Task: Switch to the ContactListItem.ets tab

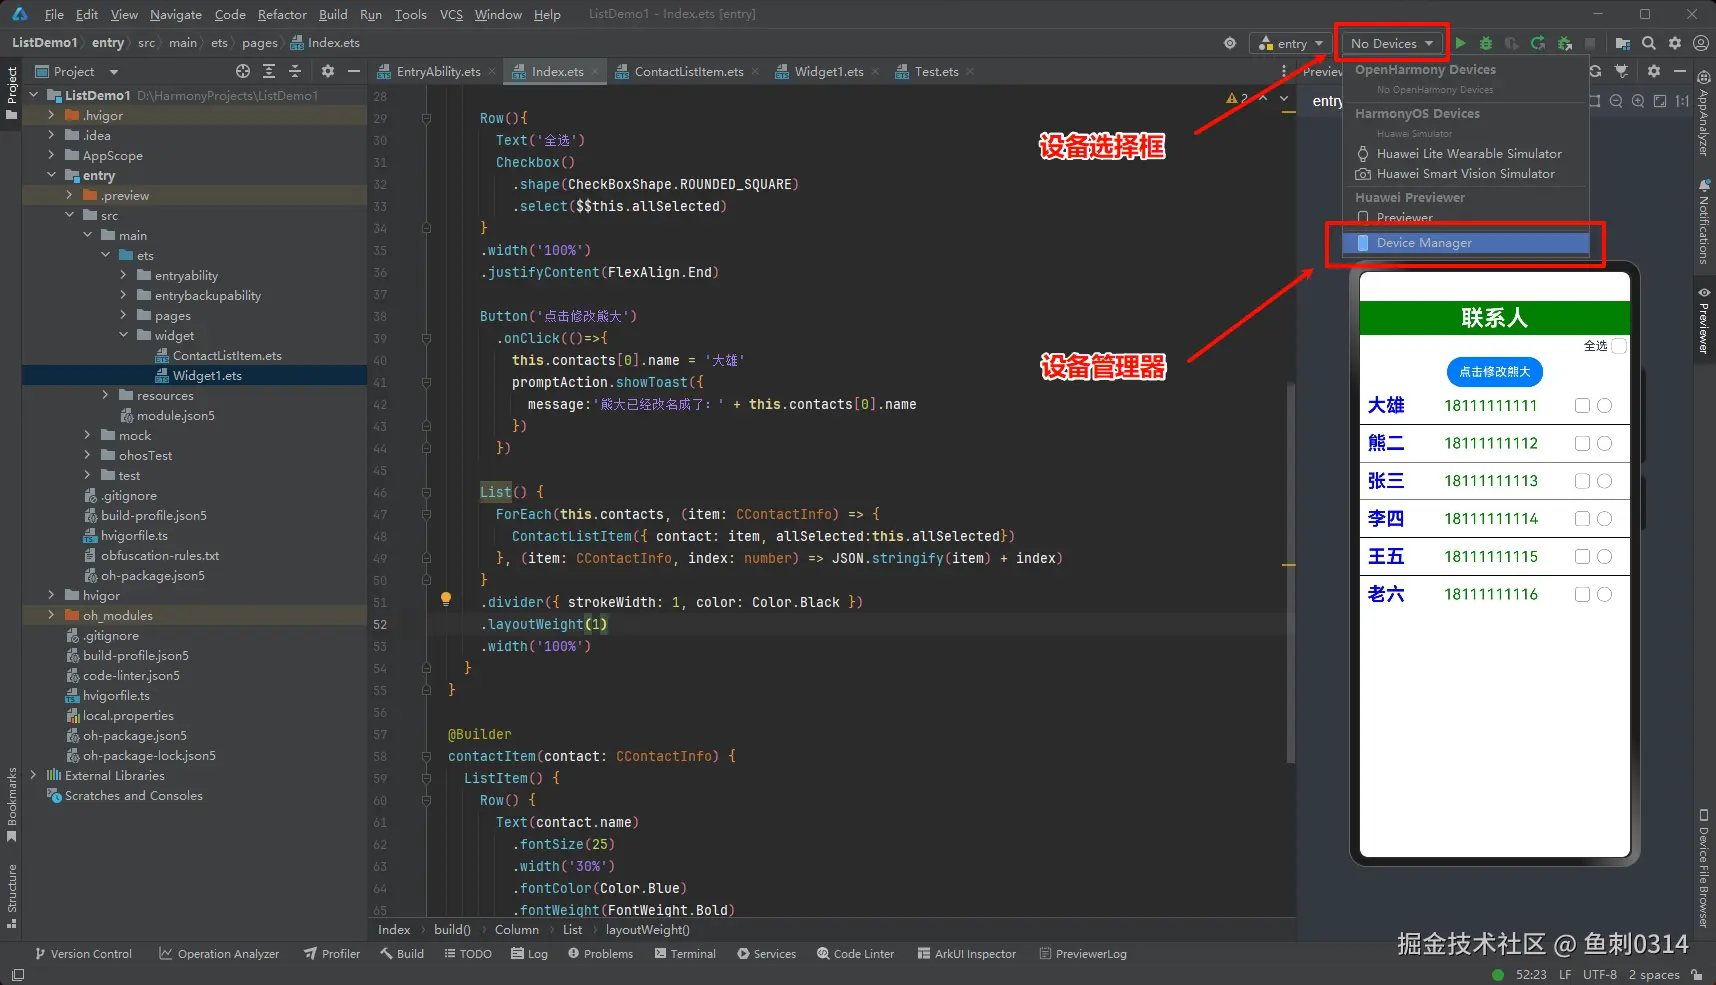Action: tap(688, 71)
